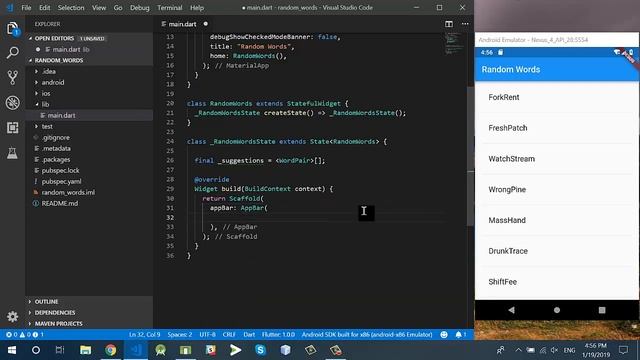Expand the ios folder
The image size is (640, 360).
click(46, 93)
